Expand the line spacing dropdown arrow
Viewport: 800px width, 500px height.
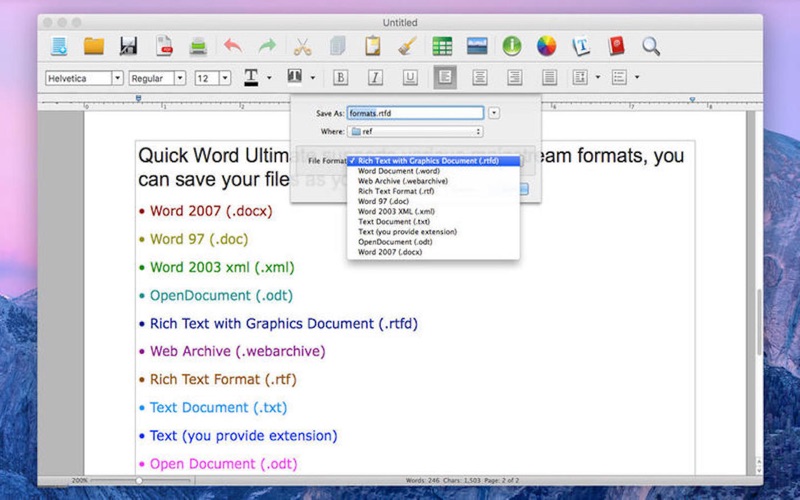coord(598,78)
